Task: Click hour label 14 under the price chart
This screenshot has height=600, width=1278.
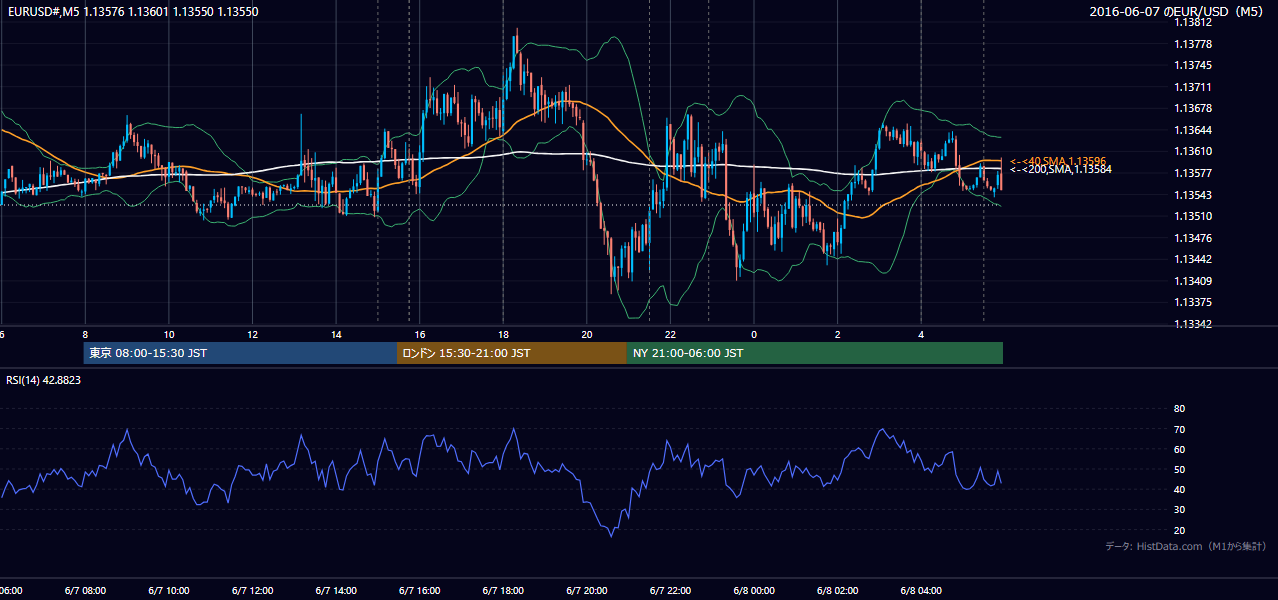Action: coord(336,335)
